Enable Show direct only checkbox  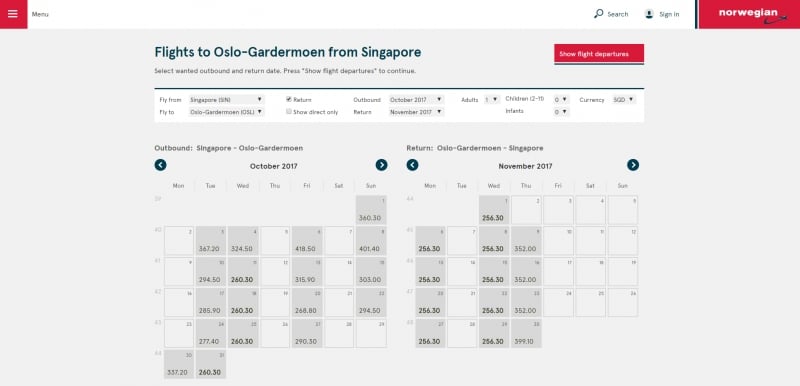click(289, 111)
